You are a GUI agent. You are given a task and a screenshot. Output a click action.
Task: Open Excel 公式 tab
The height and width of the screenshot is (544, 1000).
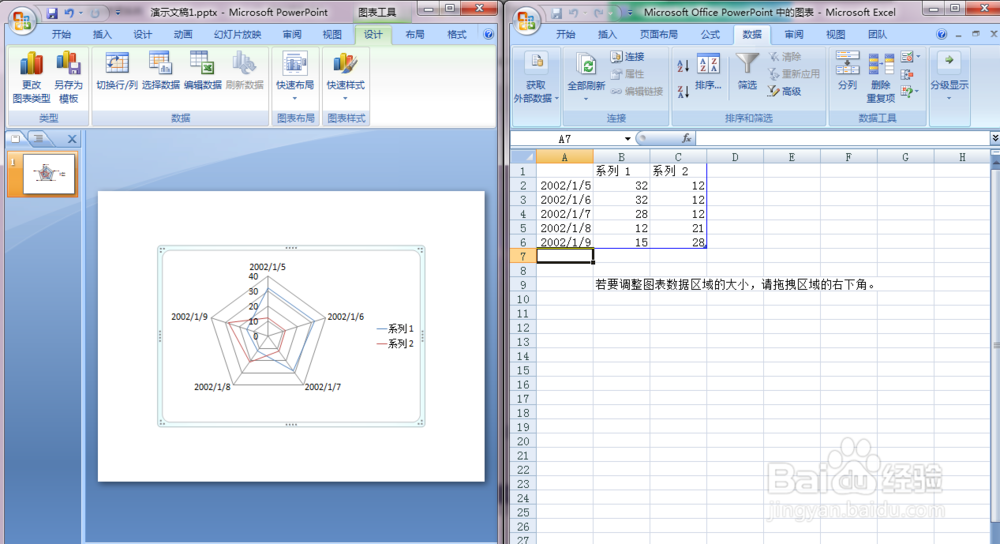click(x=710, y=34)
